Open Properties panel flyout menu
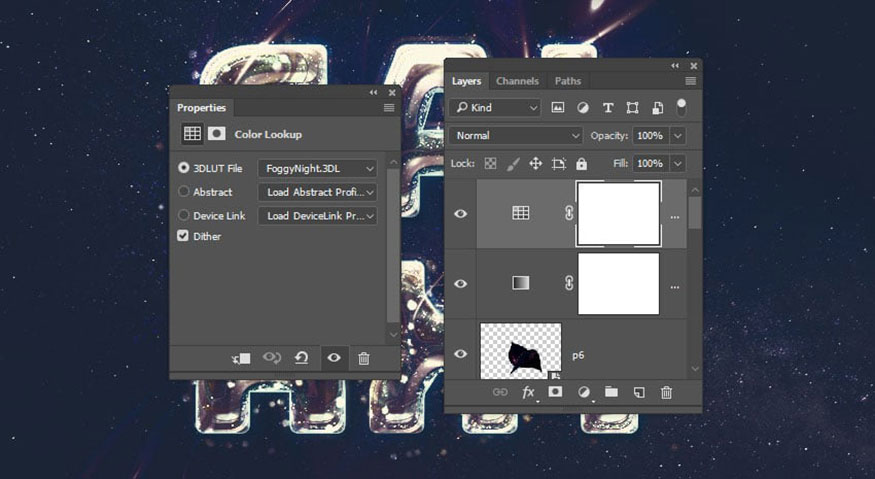The image size is (875, 479). coord(389,108)
